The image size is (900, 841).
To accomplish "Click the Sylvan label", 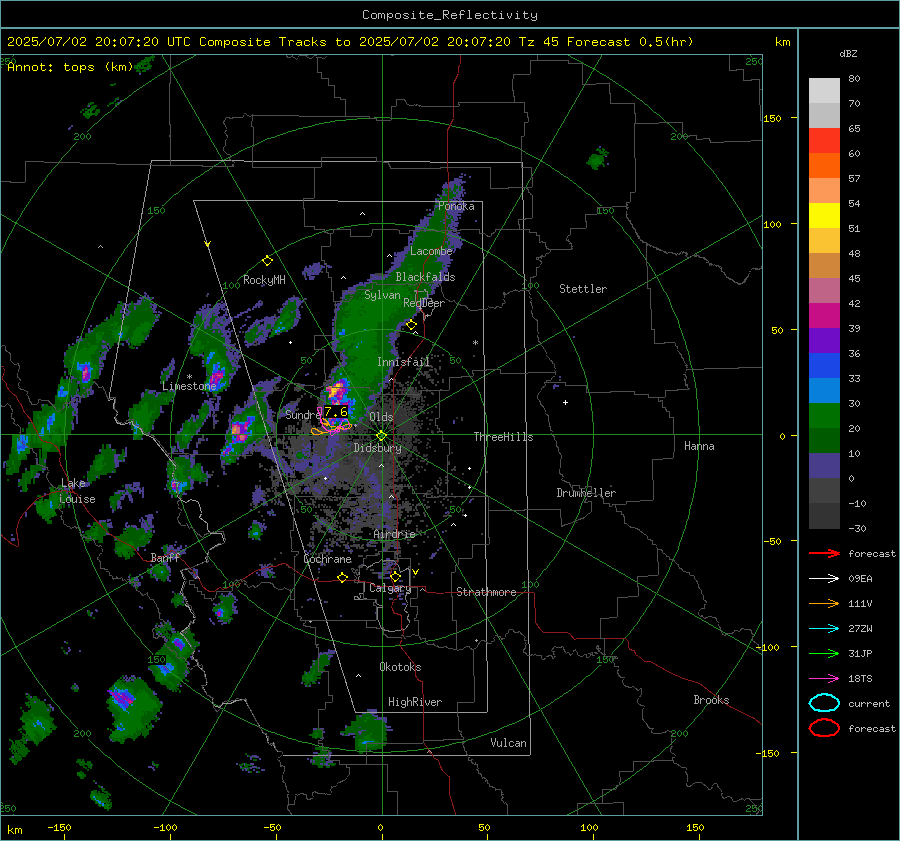I will pyautogui.click(x=382, y=295).
